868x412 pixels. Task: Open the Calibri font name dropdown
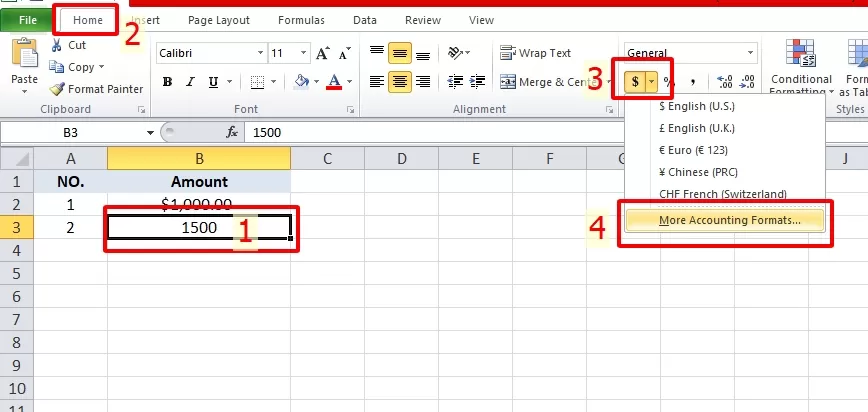261,53
